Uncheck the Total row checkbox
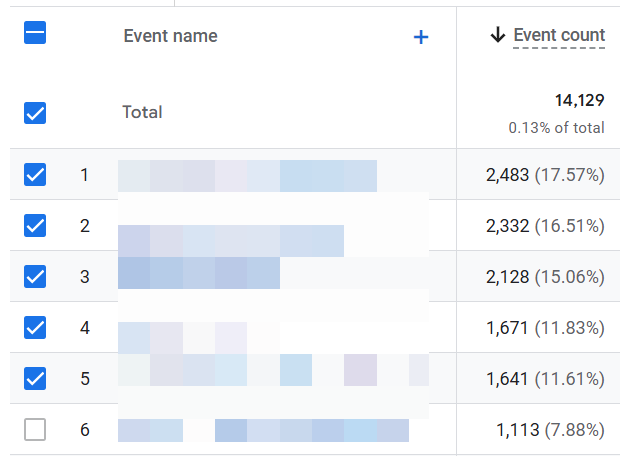The image size is (620, 456). coord(35,113)
